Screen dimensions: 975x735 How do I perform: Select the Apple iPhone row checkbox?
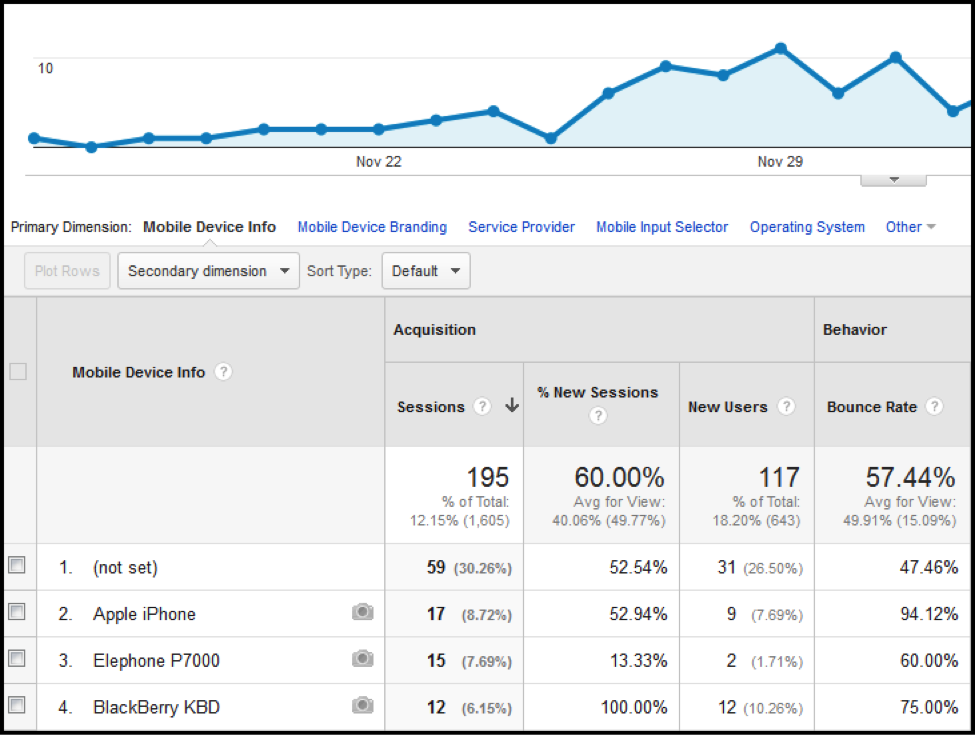(17, 613)
